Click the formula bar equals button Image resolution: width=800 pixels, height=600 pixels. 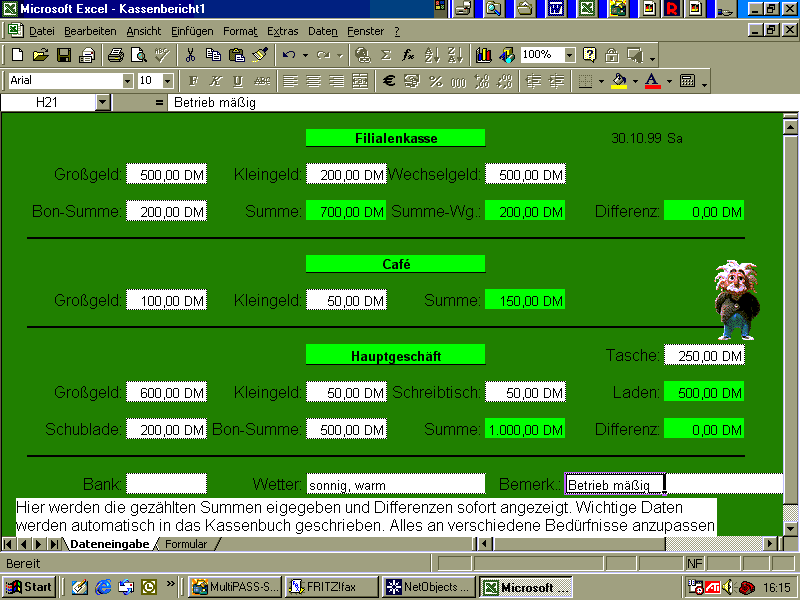point(159,103)
